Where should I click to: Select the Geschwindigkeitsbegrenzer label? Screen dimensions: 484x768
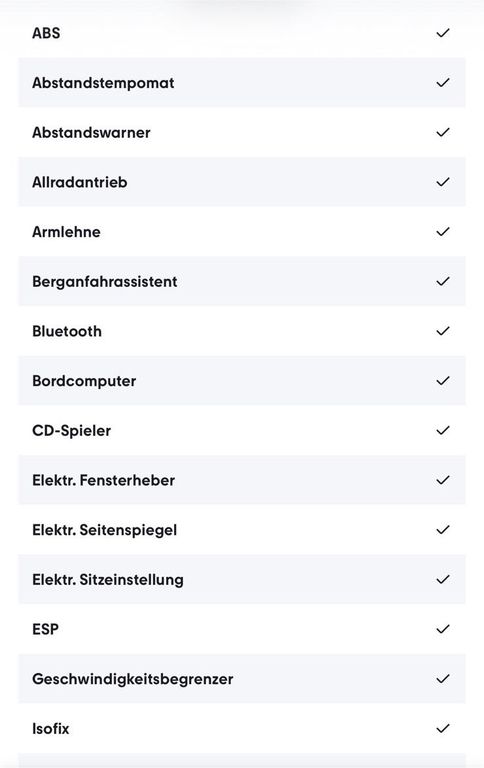132,679
